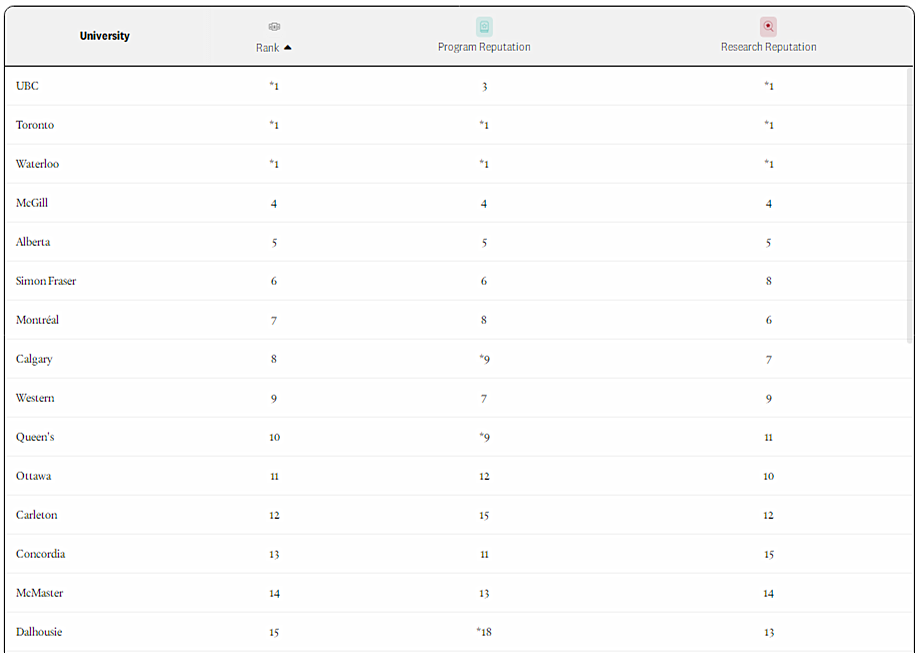Select the McGill university name
This screenshot has height=653, width=916.
[32, 203]
